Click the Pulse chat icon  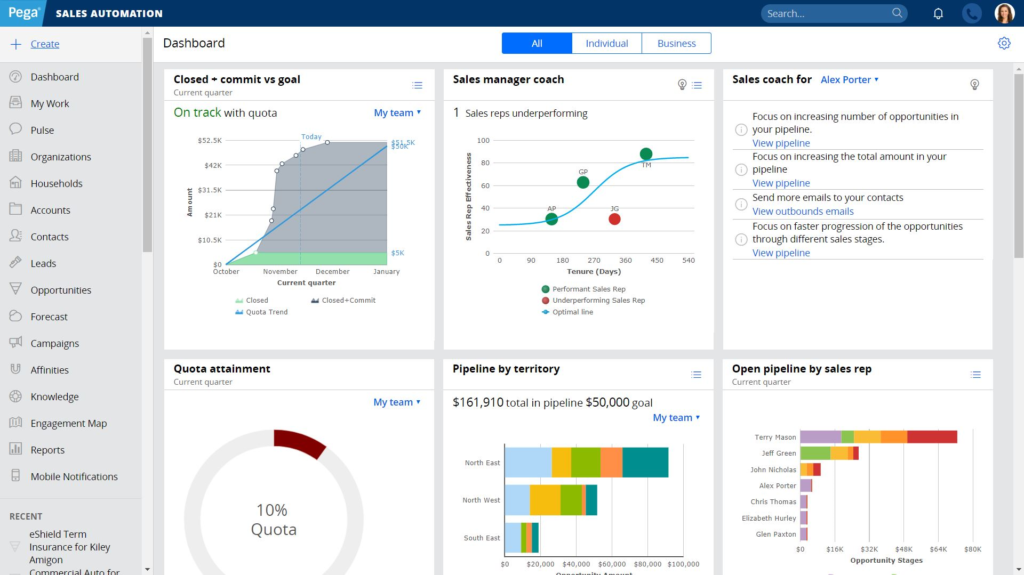pyautogui.click(x=16, y=129)
